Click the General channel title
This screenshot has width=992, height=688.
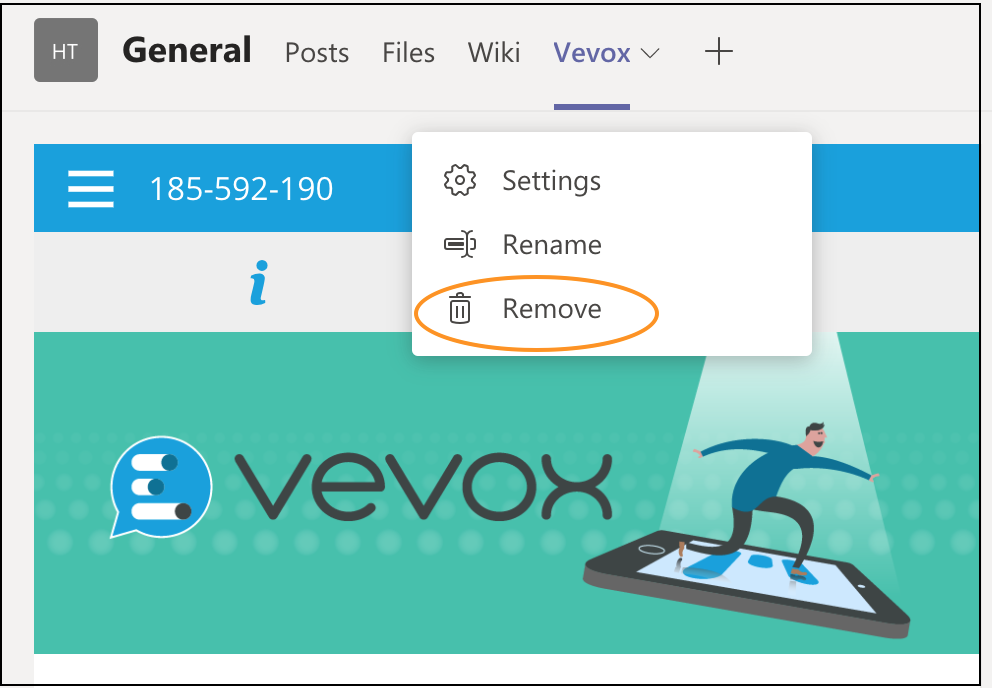(x=187, y=51)
